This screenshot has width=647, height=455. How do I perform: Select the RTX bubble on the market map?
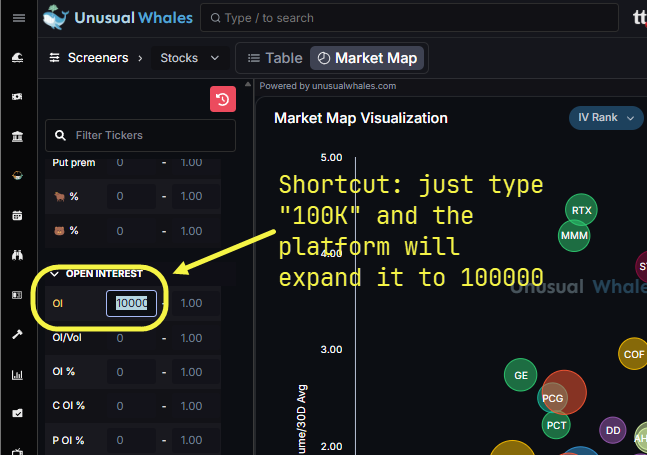click(x=581, y=210)
